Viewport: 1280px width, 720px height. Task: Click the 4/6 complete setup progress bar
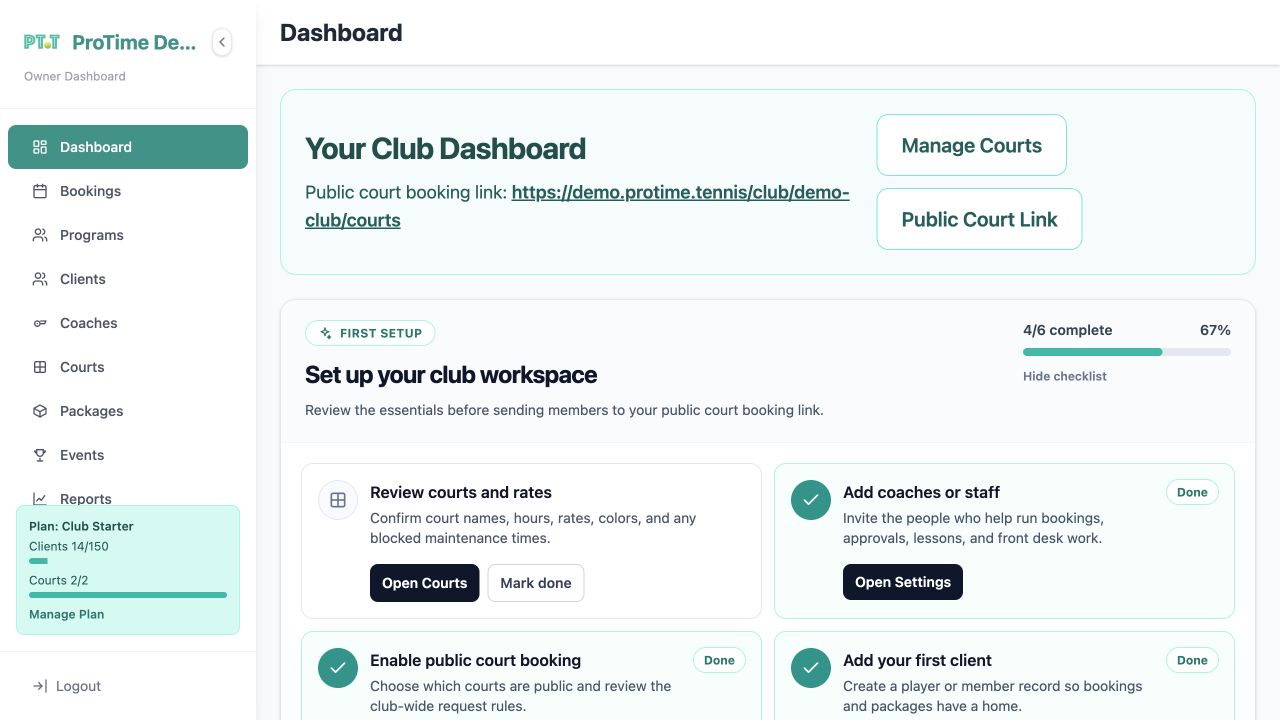point(1127,352)
